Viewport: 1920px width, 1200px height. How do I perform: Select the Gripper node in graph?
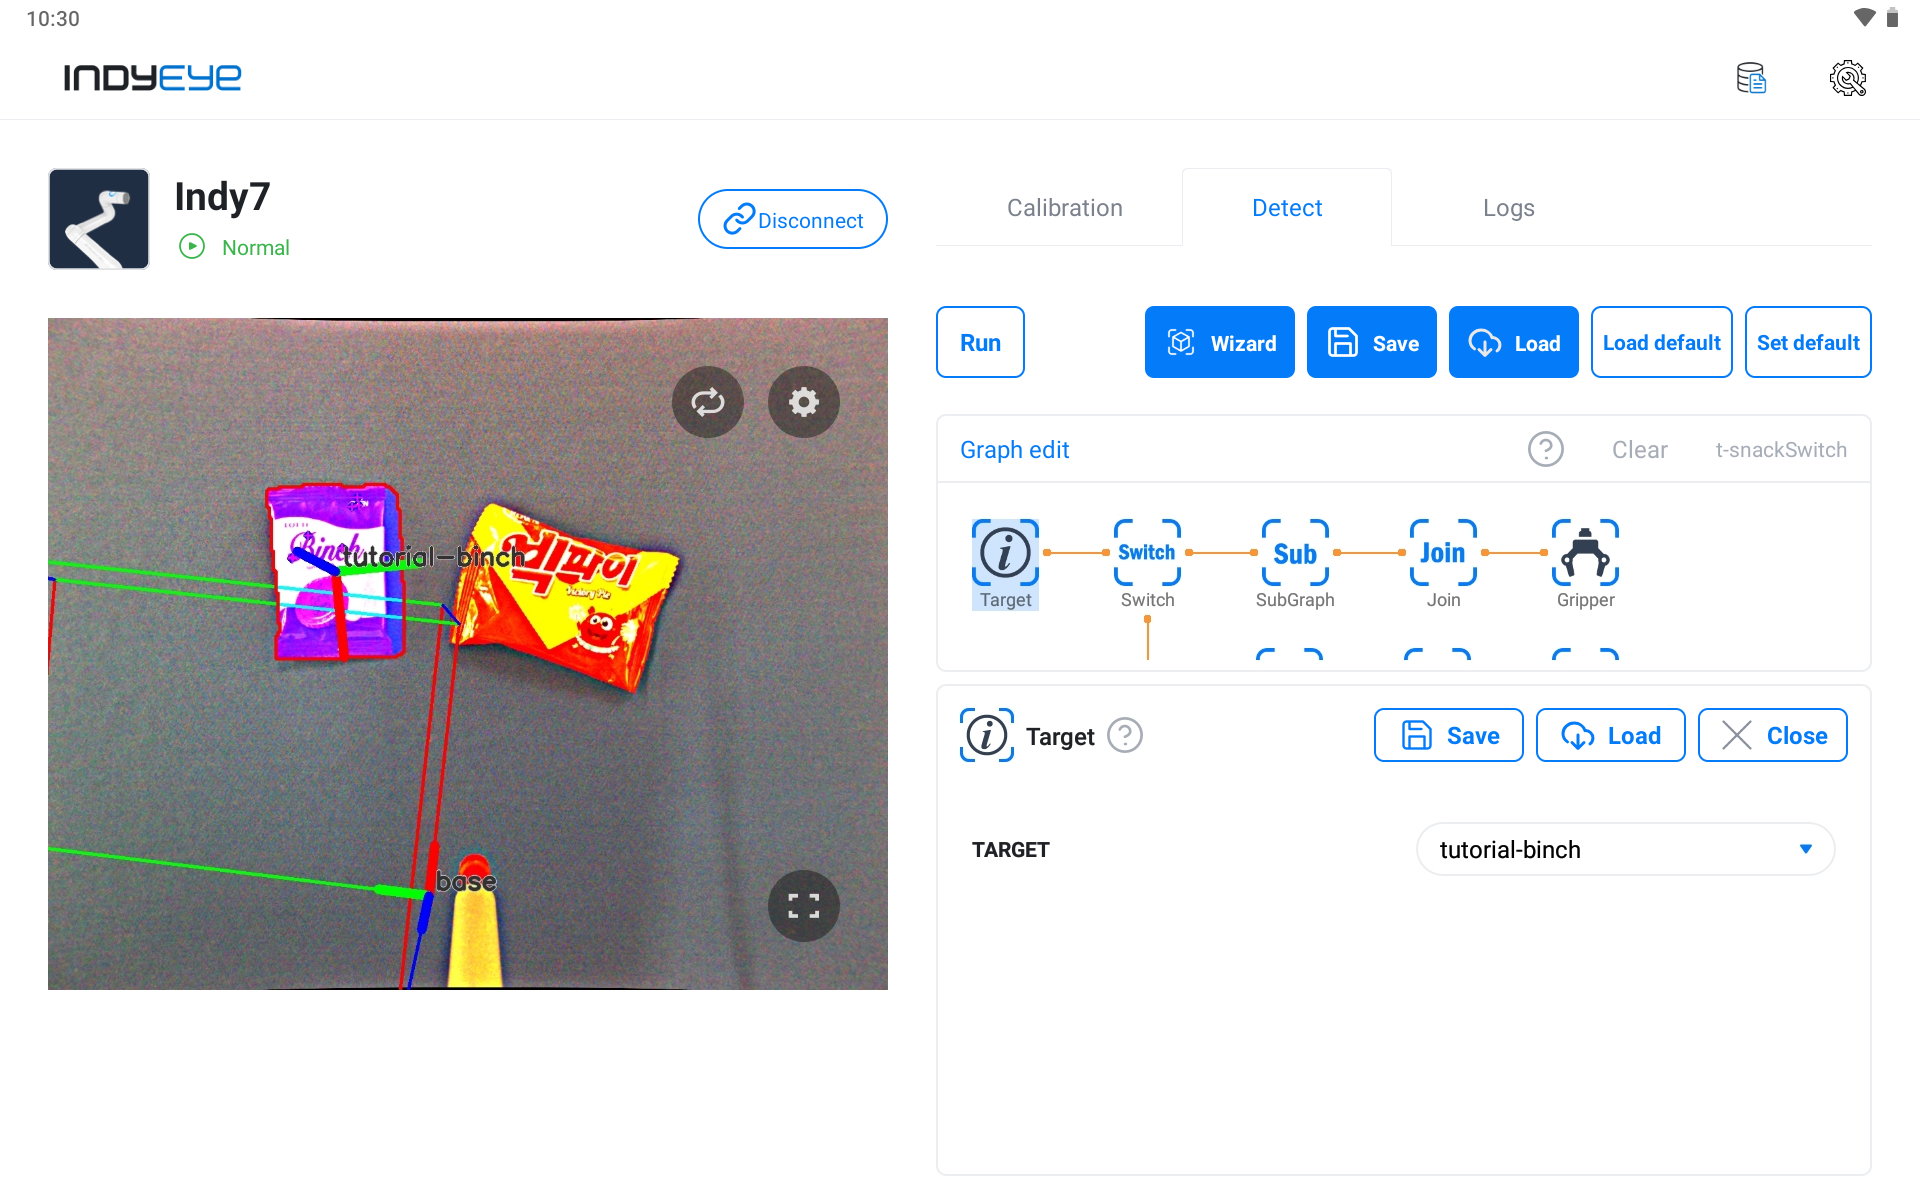1585,564
